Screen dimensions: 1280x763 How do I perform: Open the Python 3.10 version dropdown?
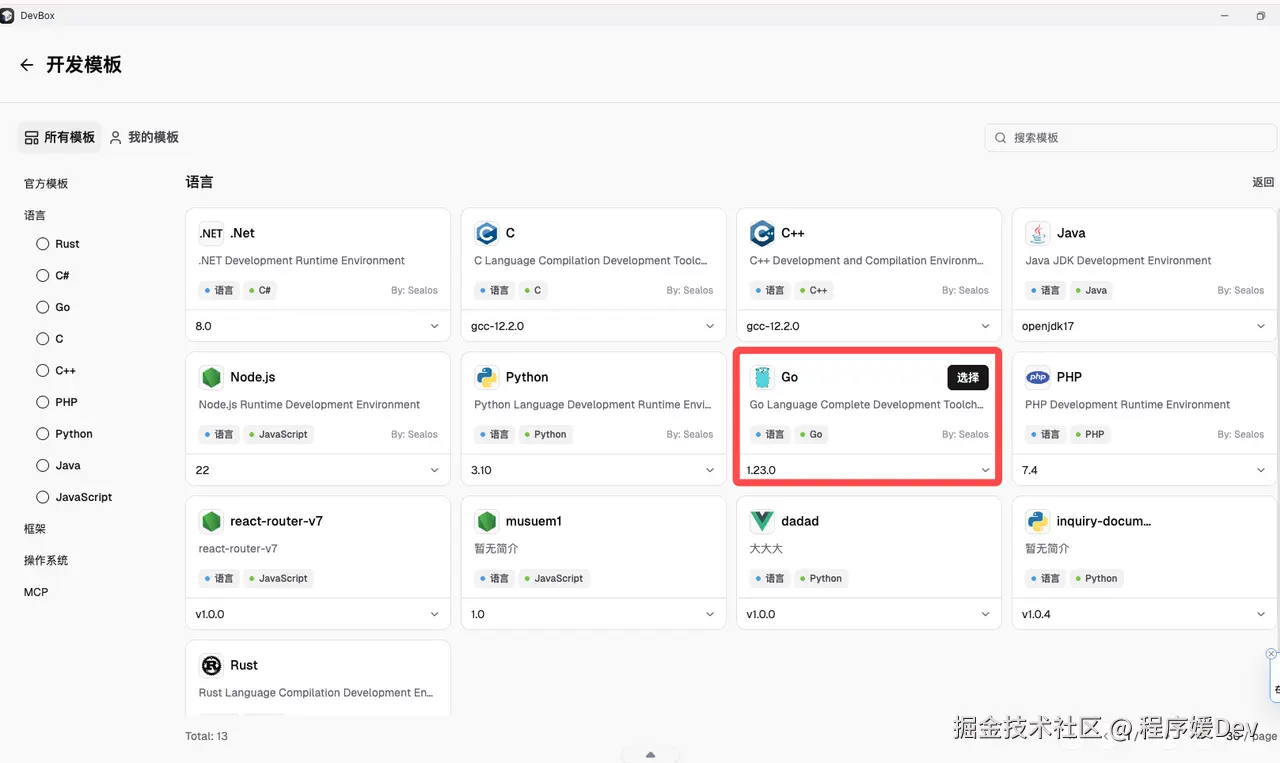tap(593, 470)
